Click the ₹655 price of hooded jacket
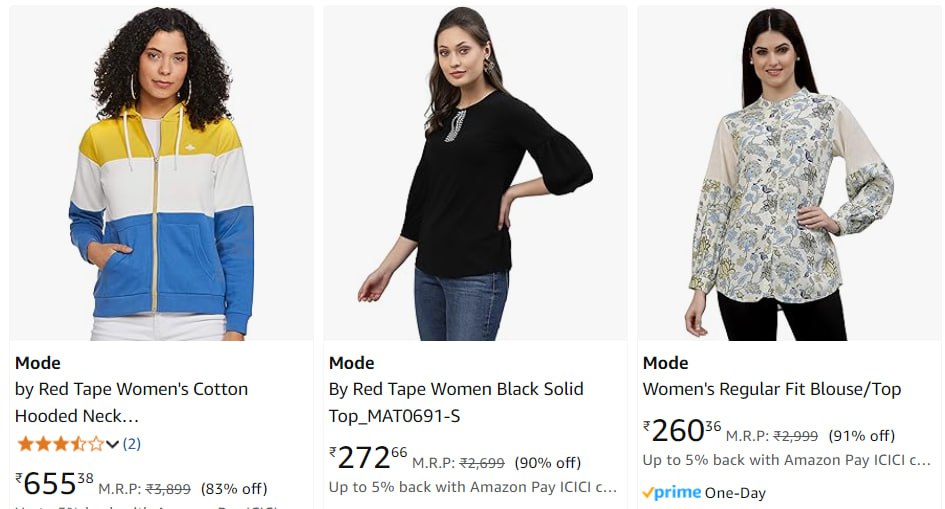Screen dimensions: 945x509 [x=54, y=484]
